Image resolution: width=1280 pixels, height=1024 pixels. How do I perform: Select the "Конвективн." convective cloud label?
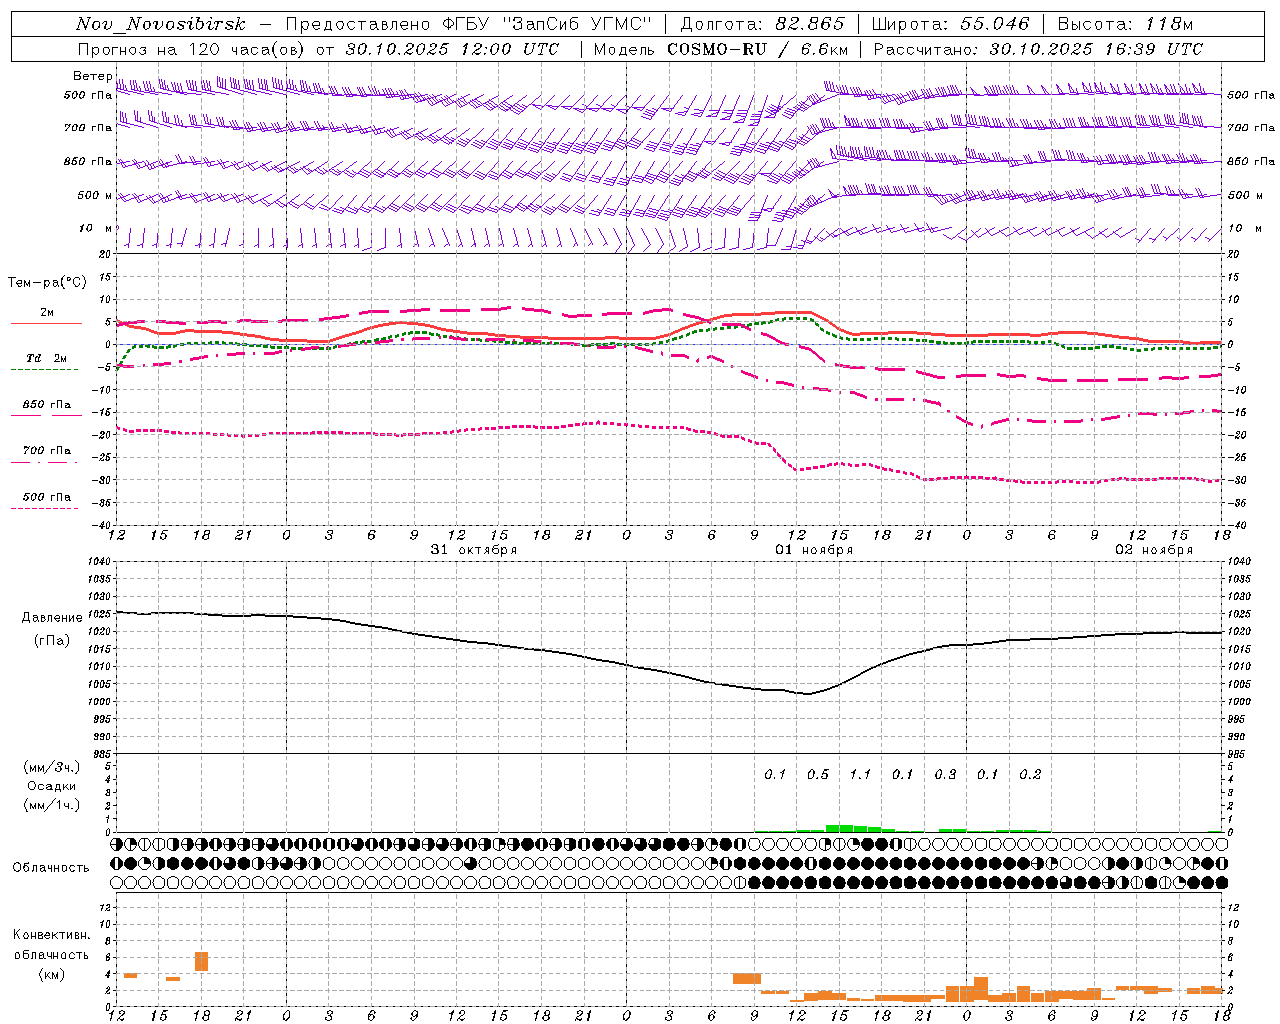click(51, 935)
